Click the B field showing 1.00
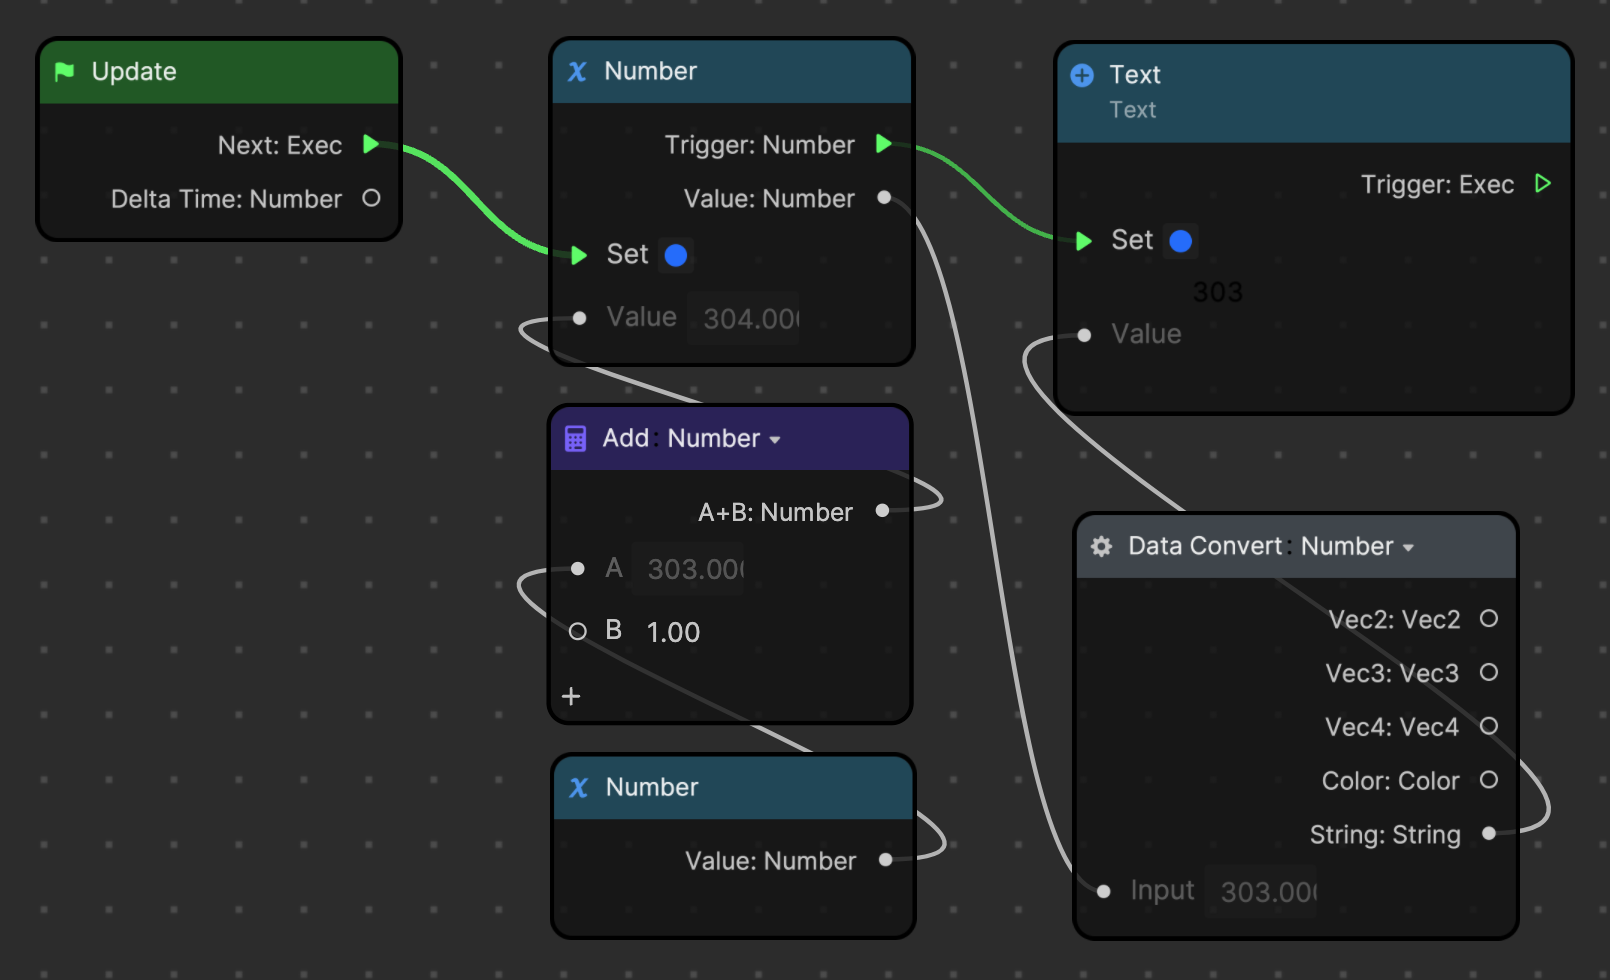 pos(673,632)
